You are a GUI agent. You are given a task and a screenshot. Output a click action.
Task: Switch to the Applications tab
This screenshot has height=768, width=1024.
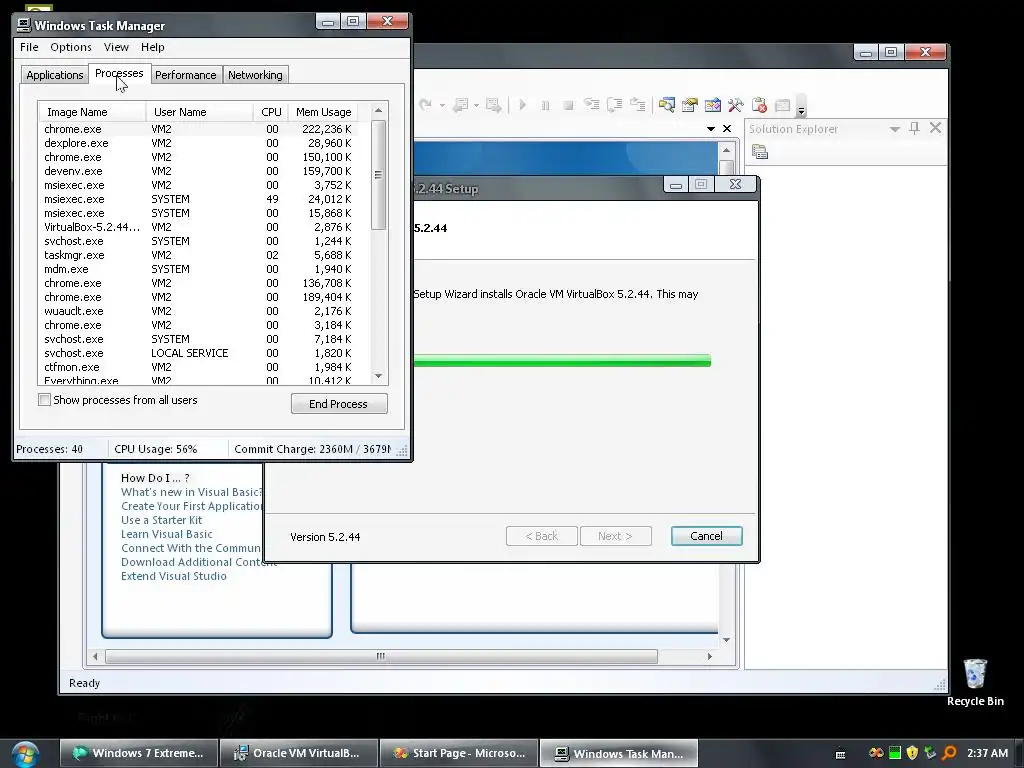(55, 75)
